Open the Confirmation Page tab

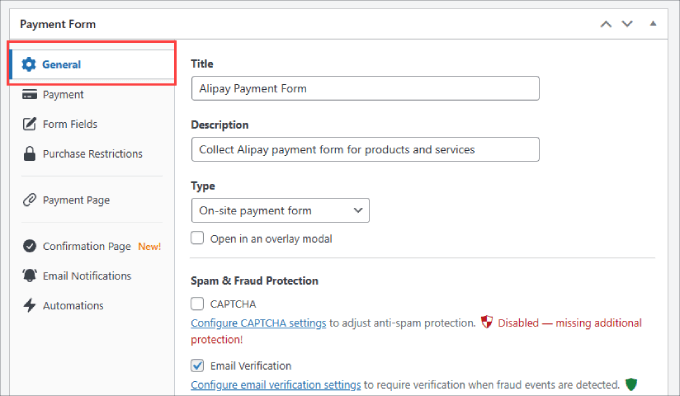point(92,246)
